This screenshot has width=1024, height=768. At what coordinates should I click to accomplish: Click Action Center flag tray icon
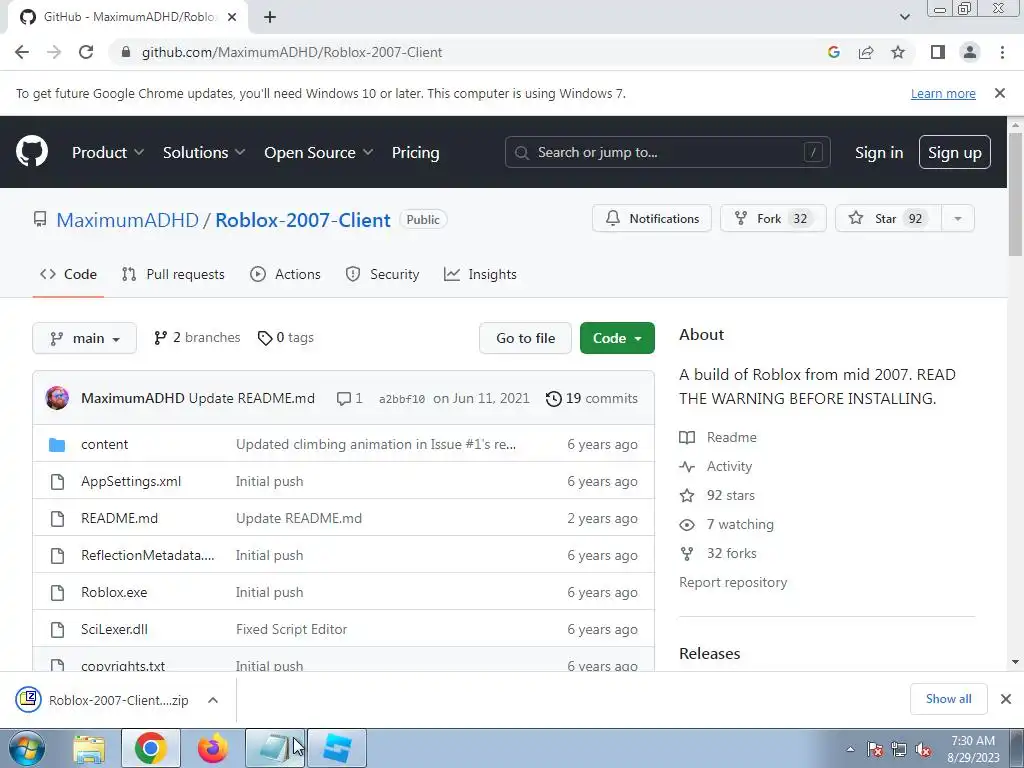tap(874, 749)
